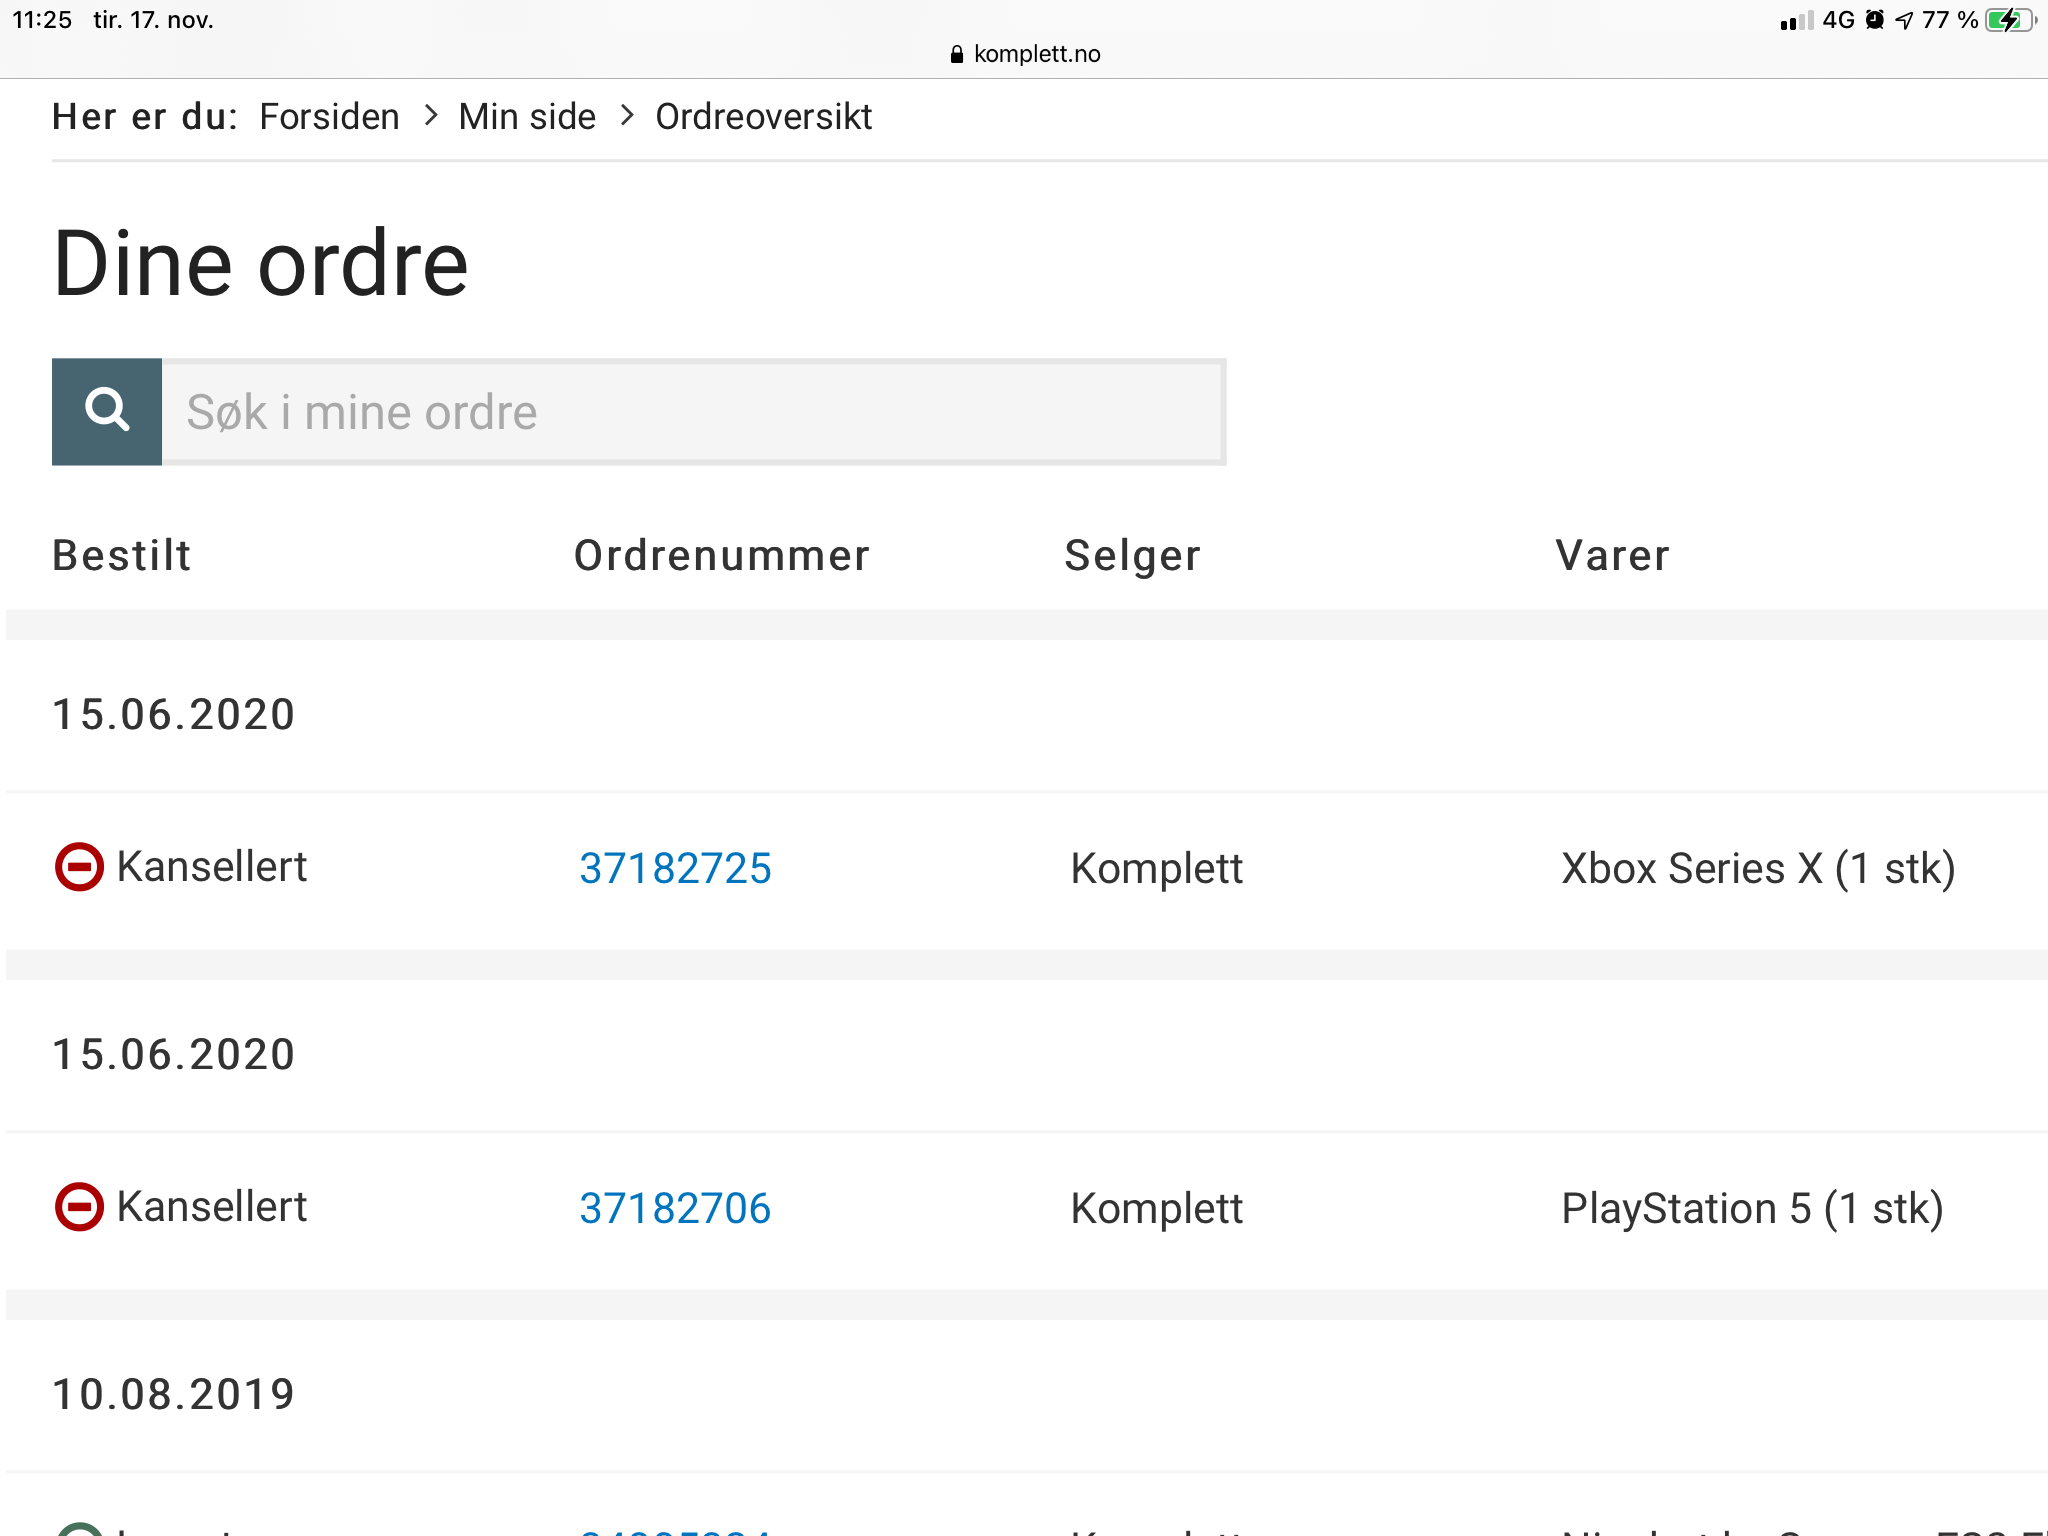Click the 'Bestilt' column header

pyautogui.click(x=122, y=555)
